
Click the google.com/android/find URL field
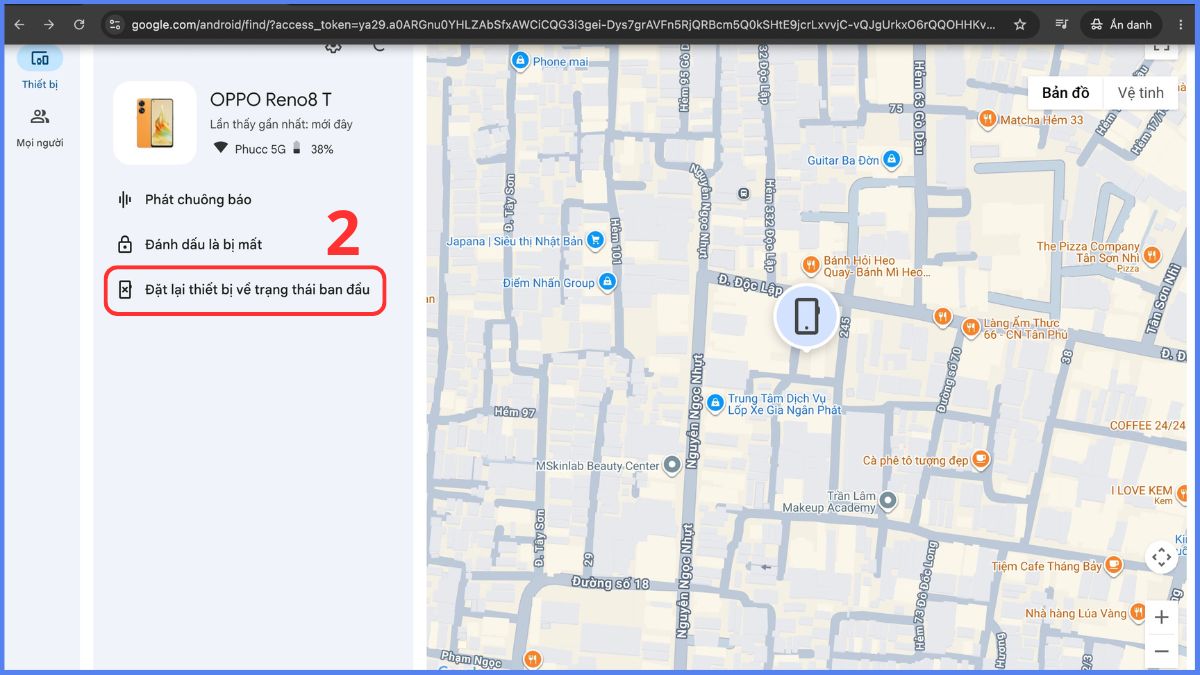coord(563,24)
